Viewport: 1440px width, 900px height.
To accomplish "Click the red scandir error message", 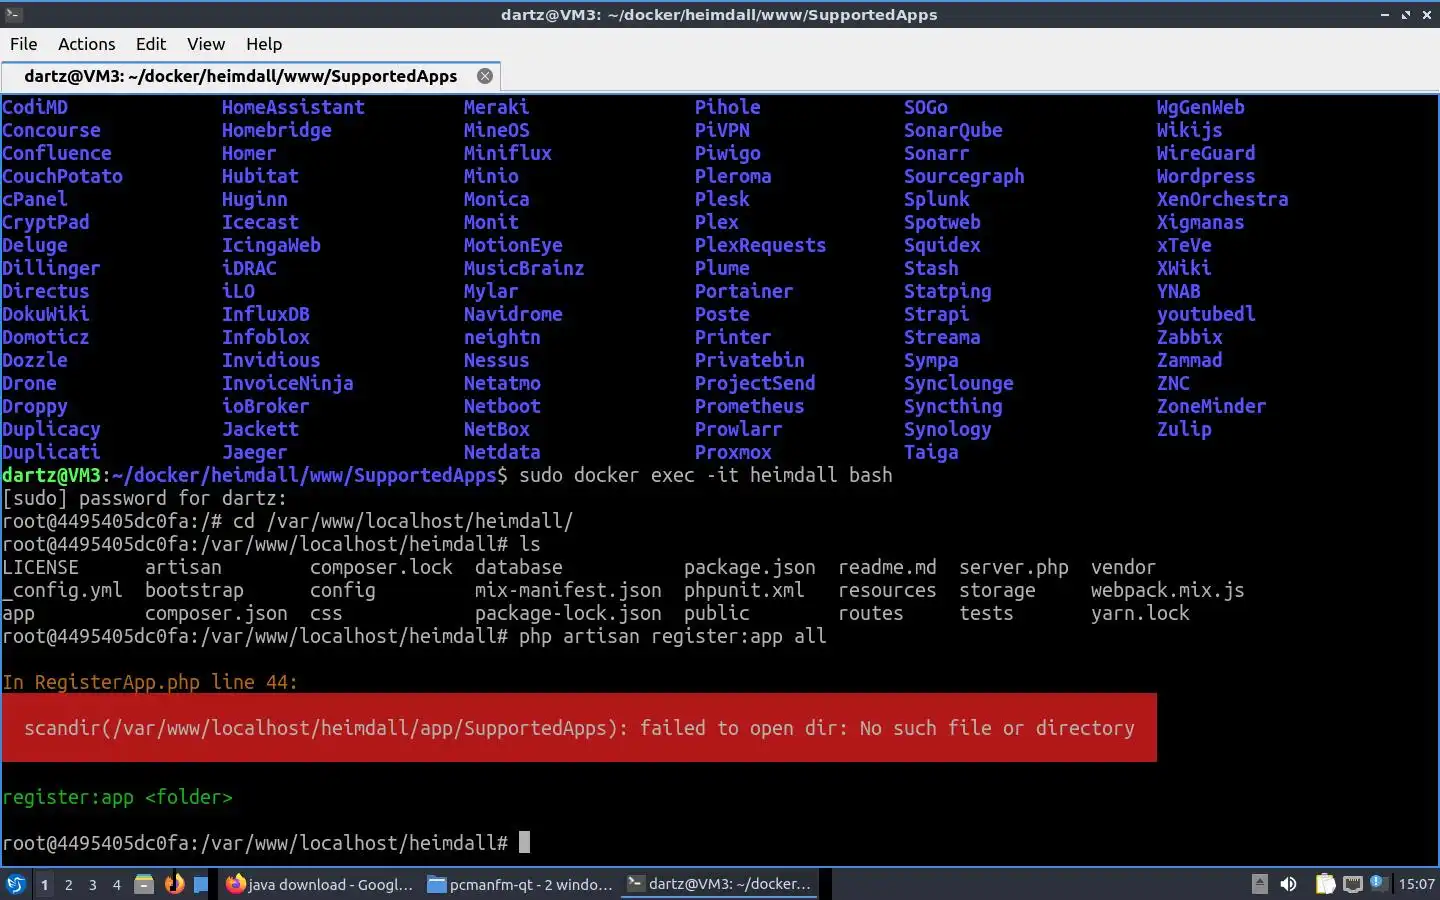I will point(579,728).
